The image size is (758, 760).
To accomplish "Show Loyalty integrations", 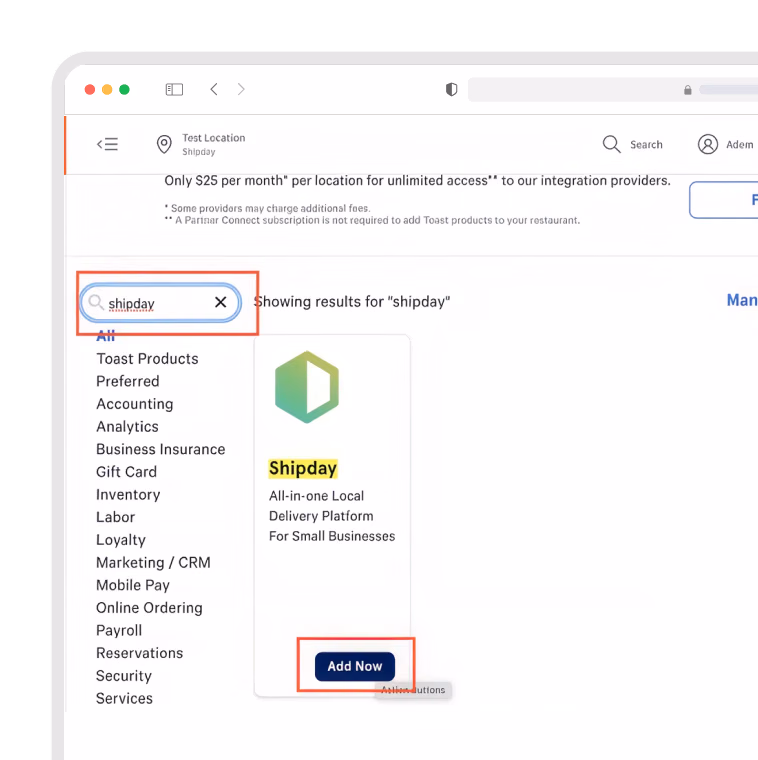I will (121, 540).
